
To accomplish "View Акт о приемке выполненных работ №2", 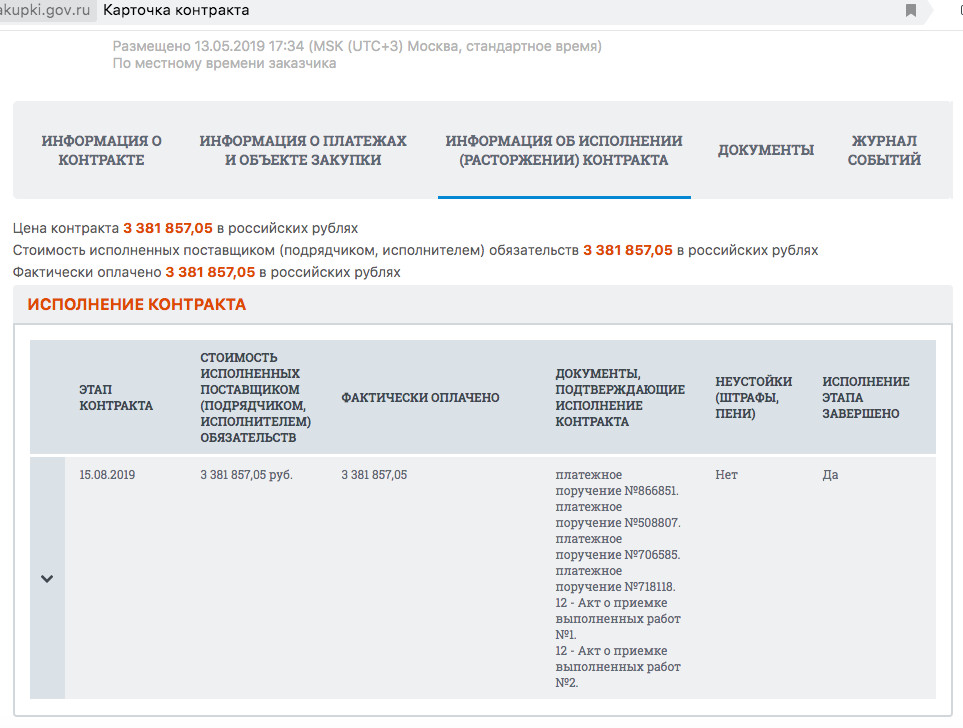I will click(x=617, y=666).
